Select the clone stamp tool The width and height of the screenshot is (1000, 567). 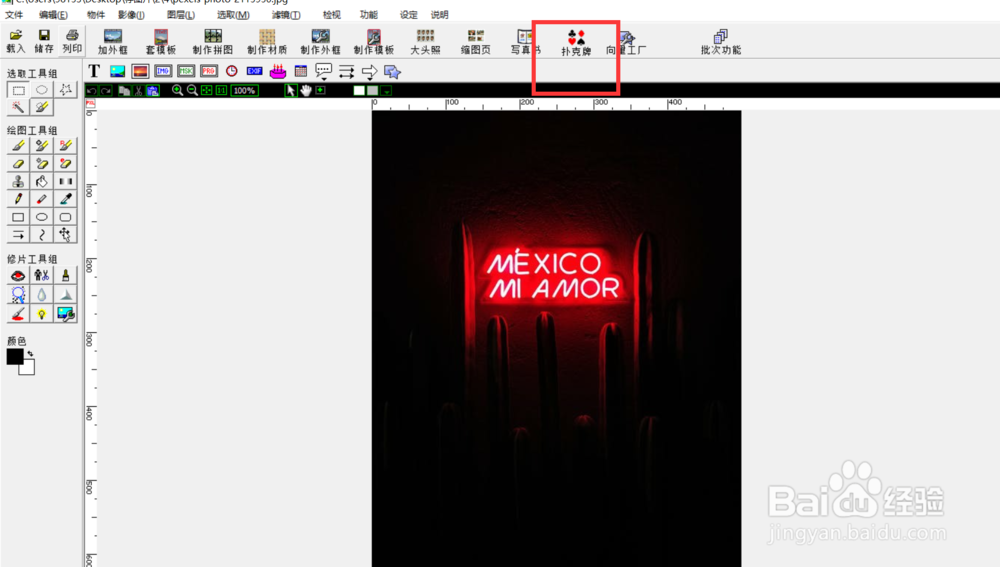(x=18, y=182)
